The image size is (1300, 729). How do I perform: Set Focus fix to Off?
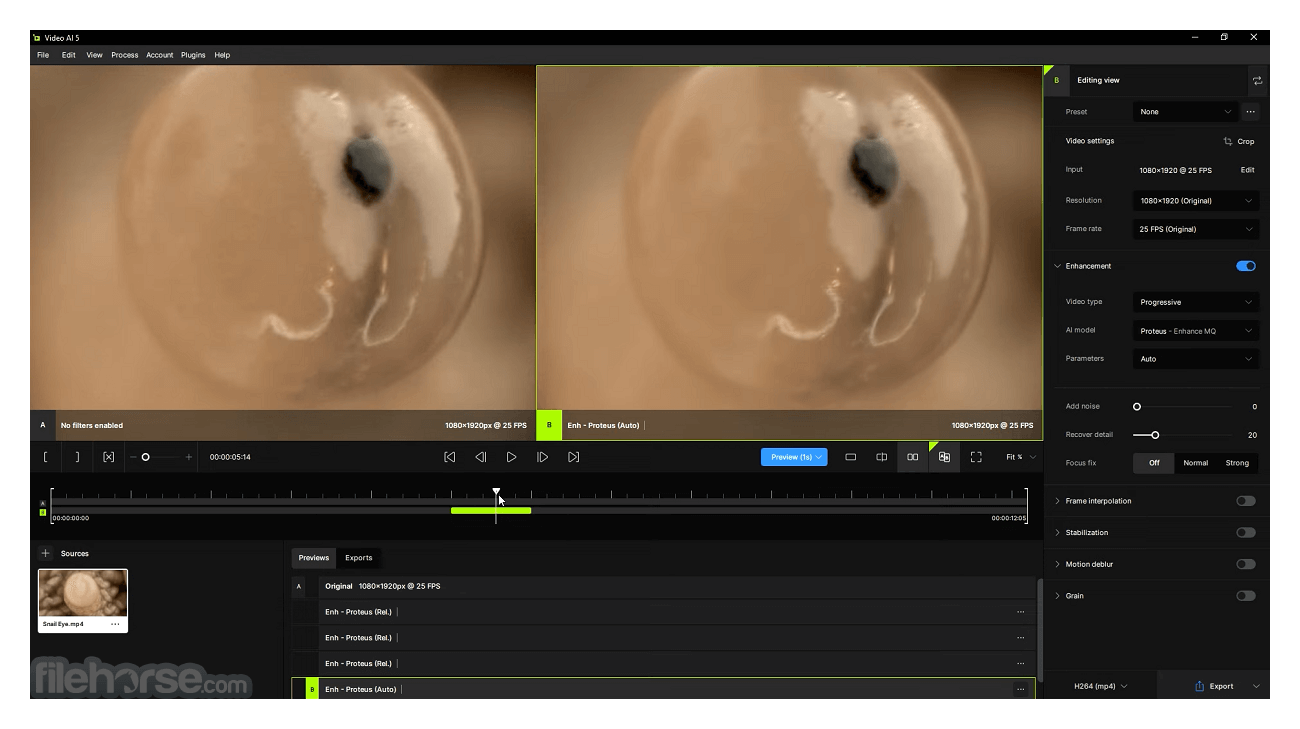[x=1154, y=463]
